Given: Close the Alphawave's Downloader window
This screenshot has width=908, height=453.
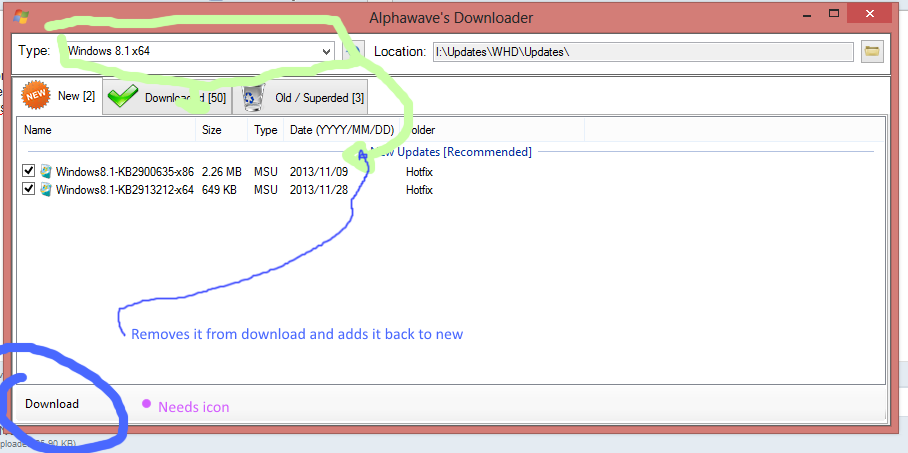Looking at the screenshot, I should (869, 13).
